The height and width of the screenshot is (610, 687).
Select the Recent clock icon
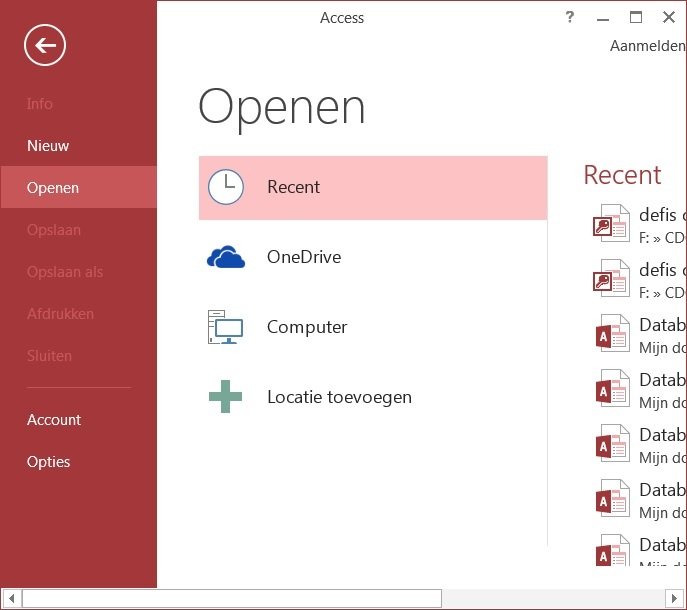coord(226,187)
